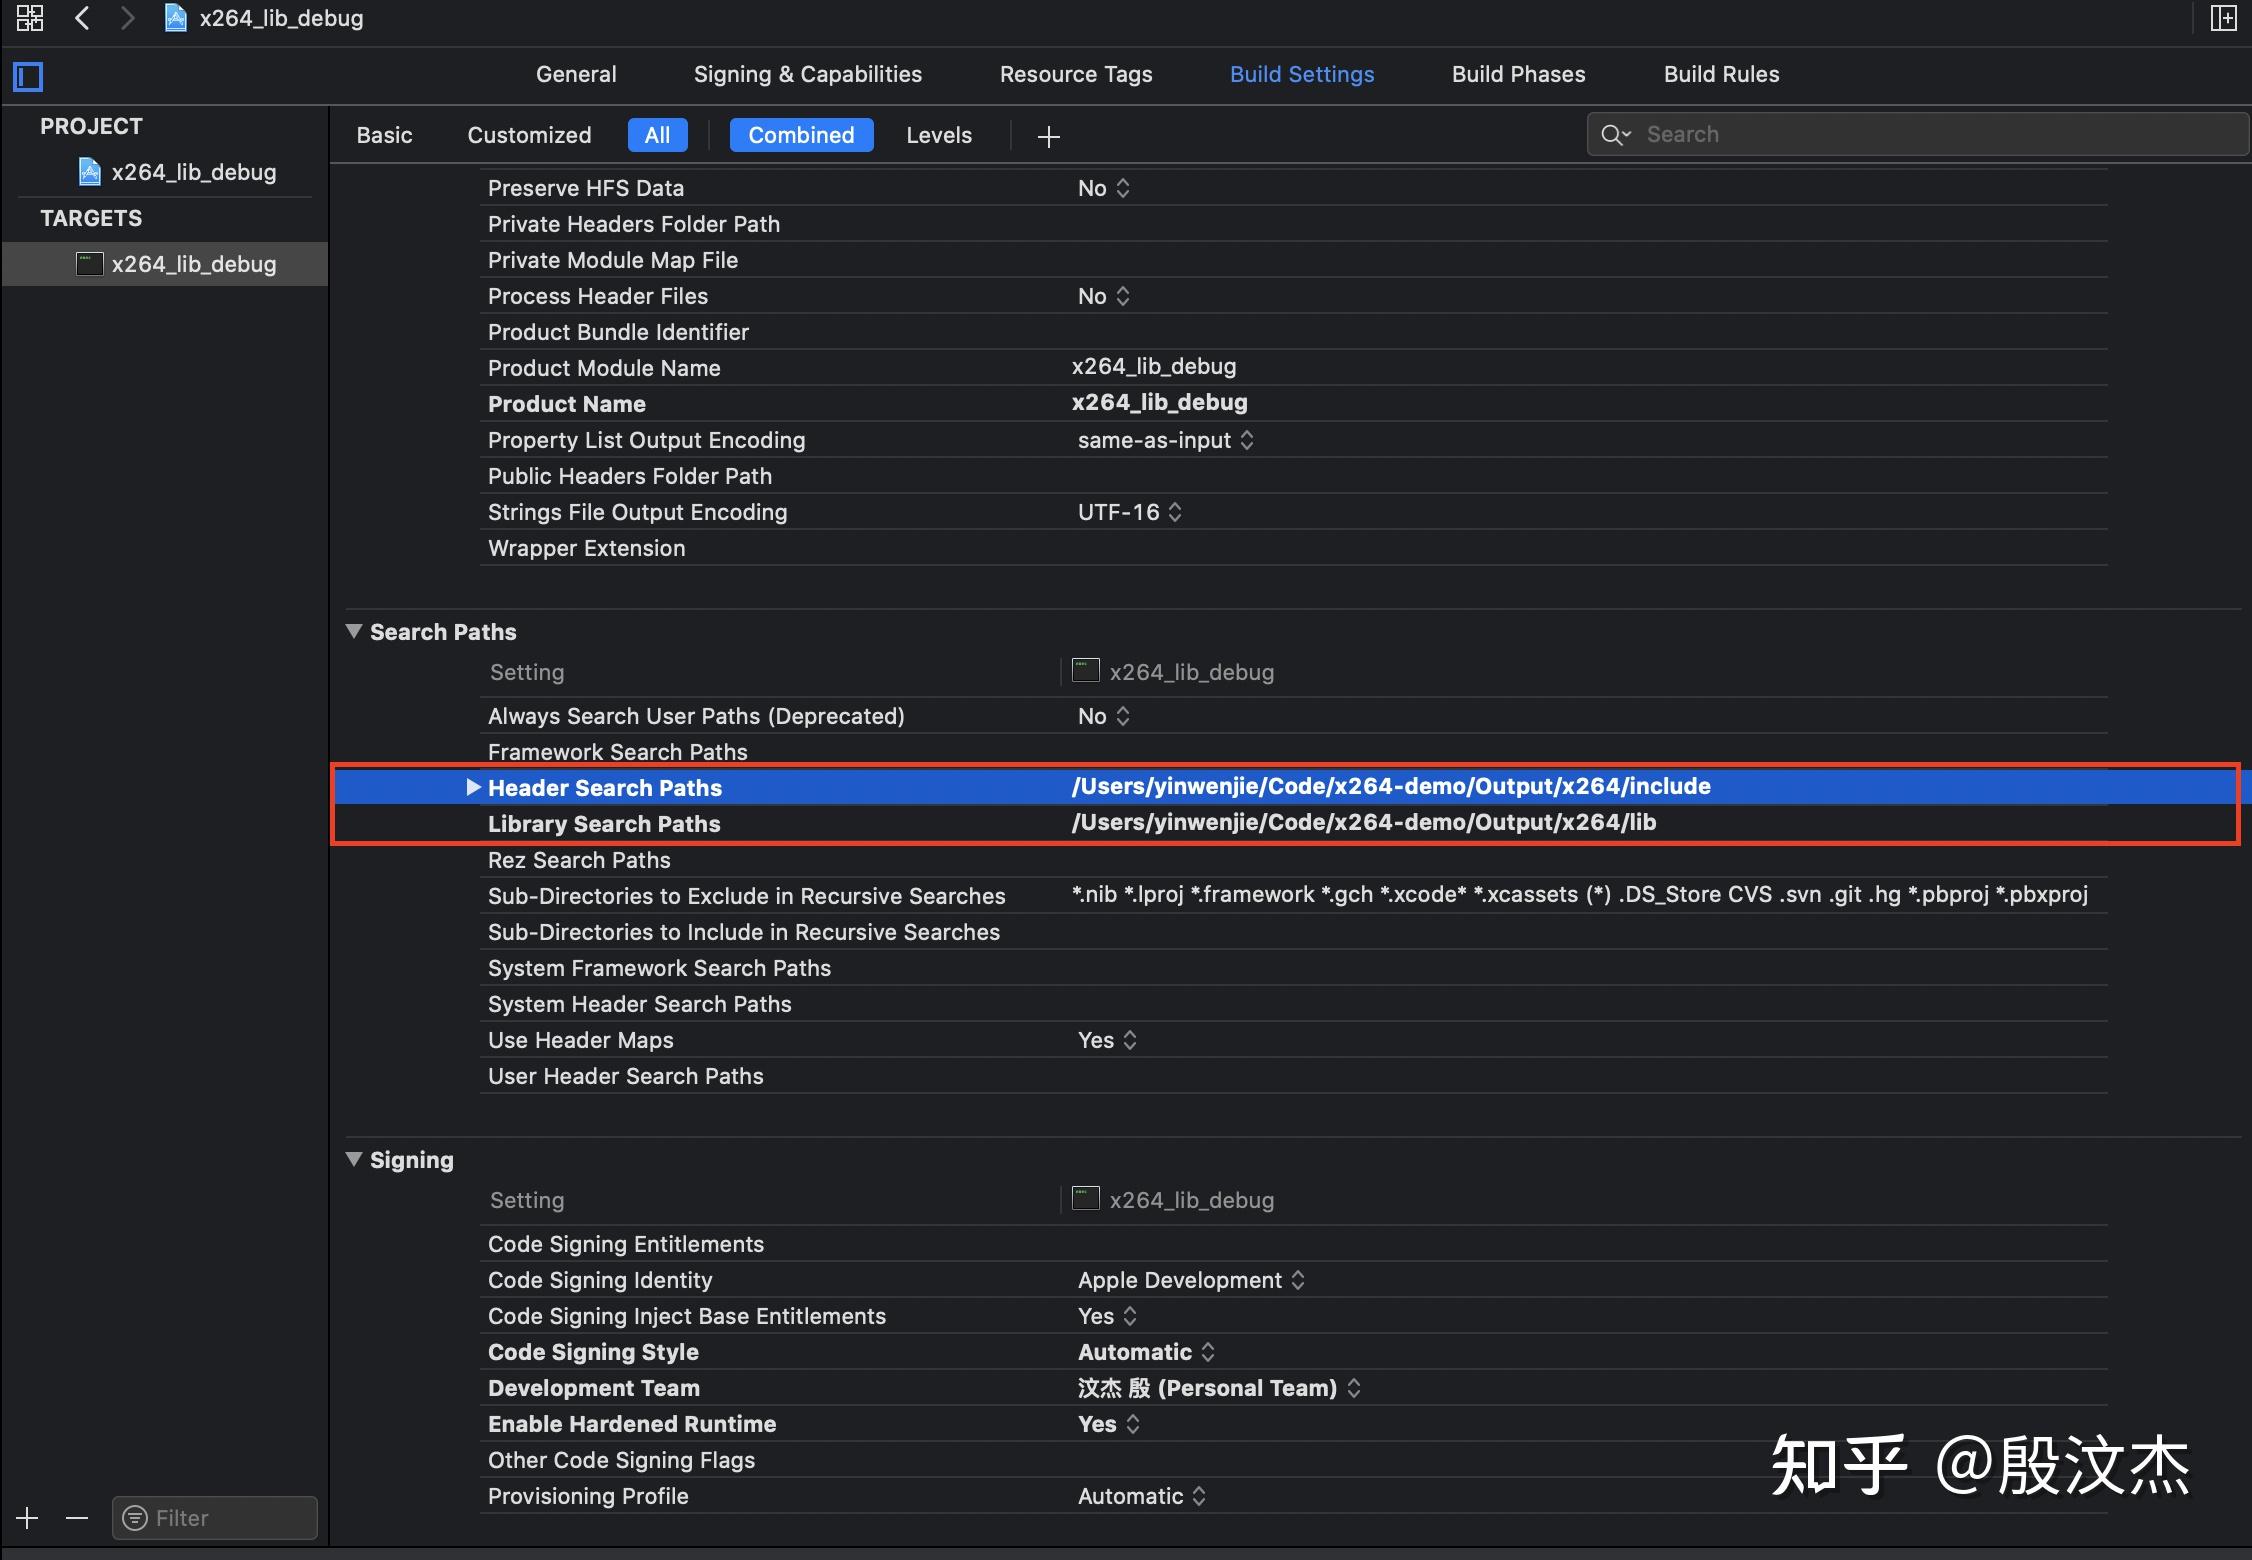Viewport: 2252px width, 1560px height.
Task: Click the plus button to add a setting
Action: 1047,136
